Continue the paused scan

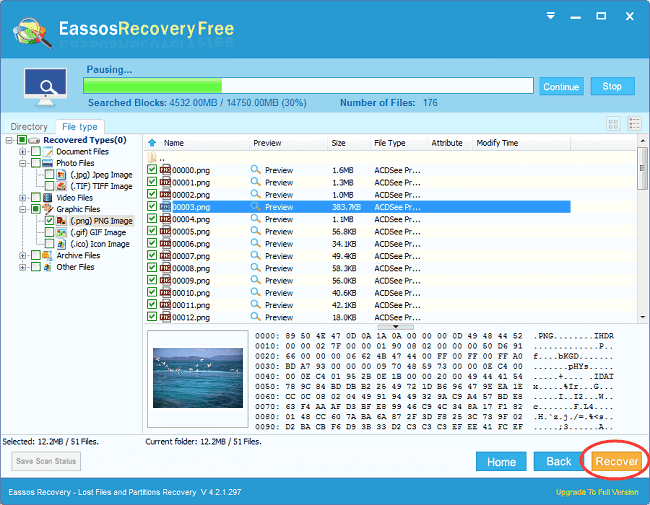pos(561,86)
